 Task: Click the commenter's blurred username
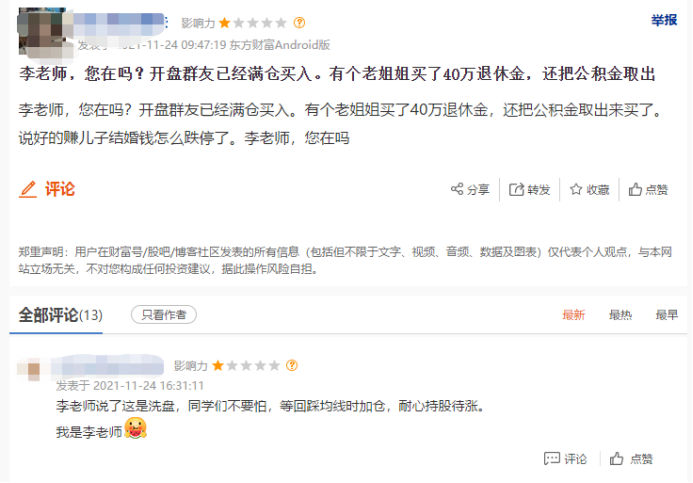point(107,366)
